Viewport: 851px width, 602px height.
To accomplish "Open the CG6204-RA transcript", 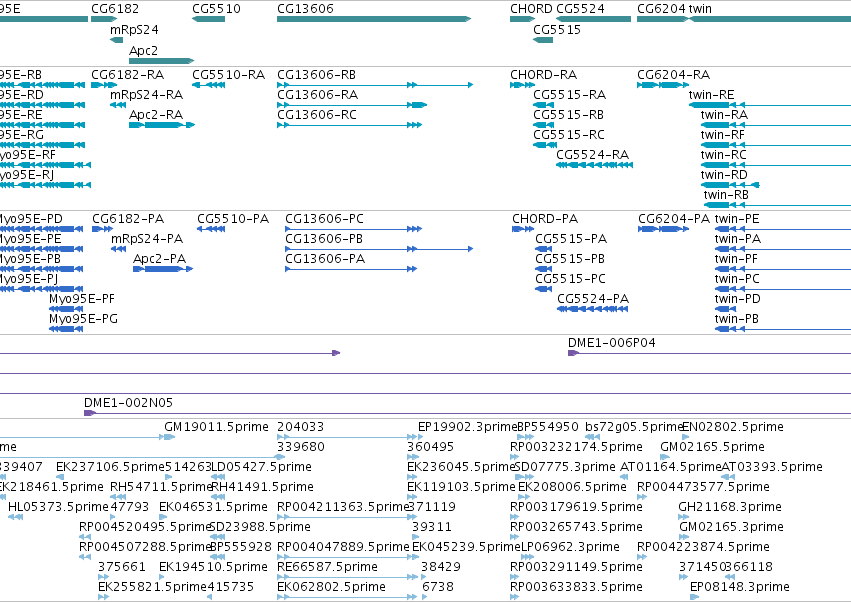I will click(663, 85).
